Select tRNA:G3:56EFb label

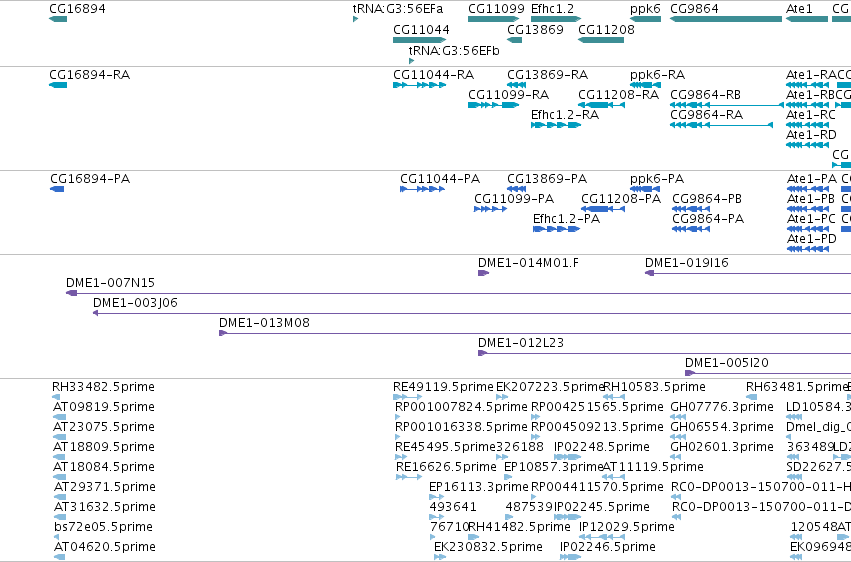click(454, 50)
